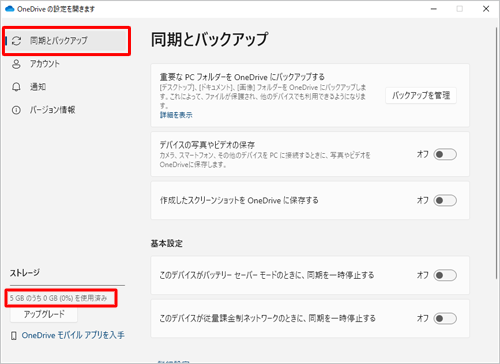500x364 pixels.
Task: Click the バックアップを管理 button
Action: [x=421, y=96]
